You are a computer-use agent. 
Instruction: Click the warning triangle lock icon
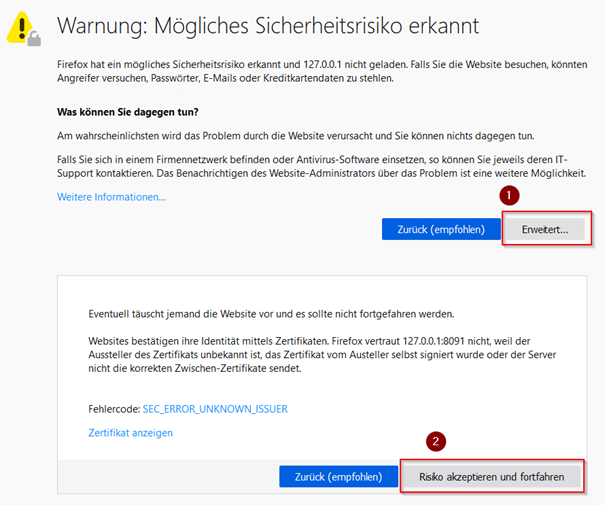pyautogui.click(x=24, y=29)
